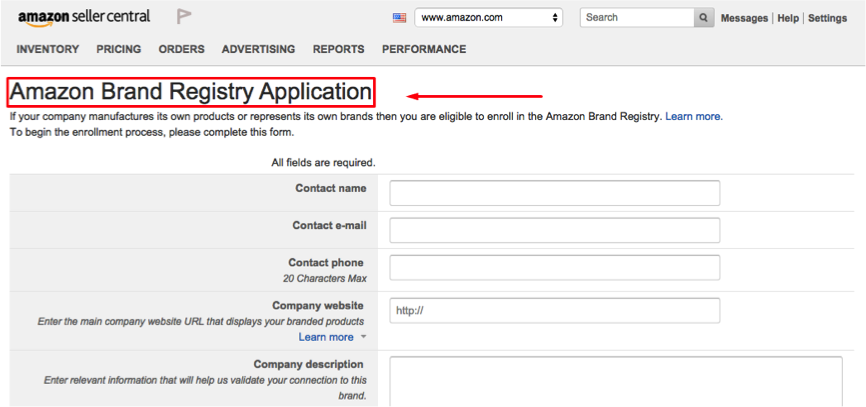
Task: Open the PRICING menu
Action: click(119, 49)
